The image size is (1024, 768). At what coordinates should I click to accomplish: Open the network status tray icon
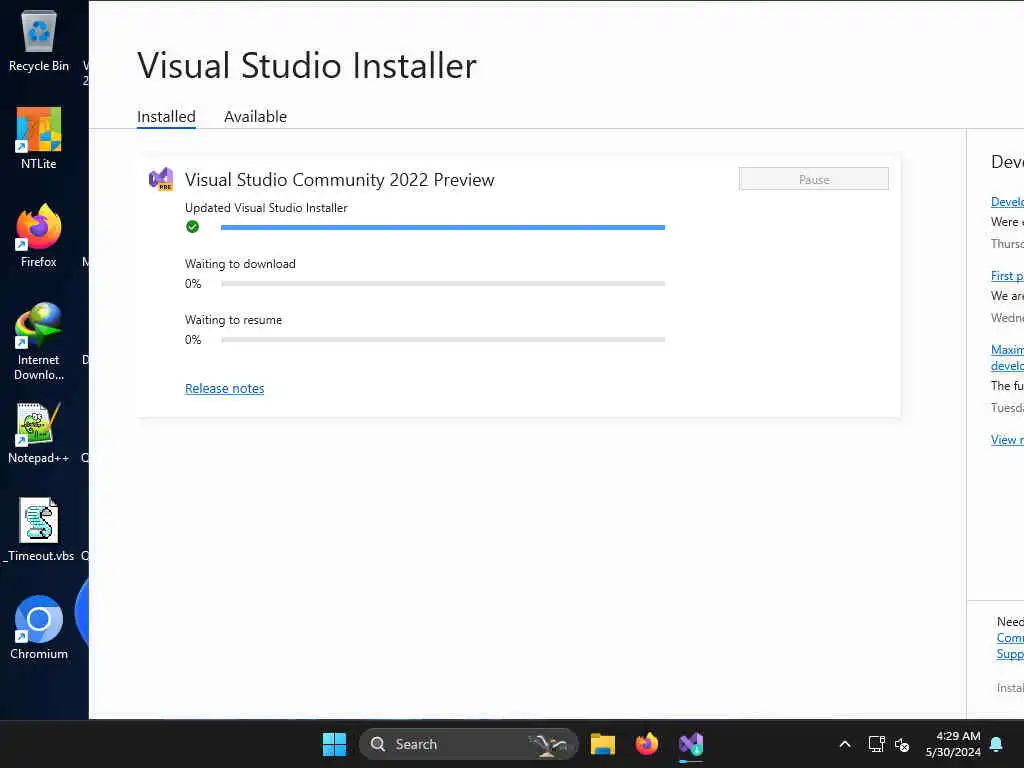coord(876,744)
